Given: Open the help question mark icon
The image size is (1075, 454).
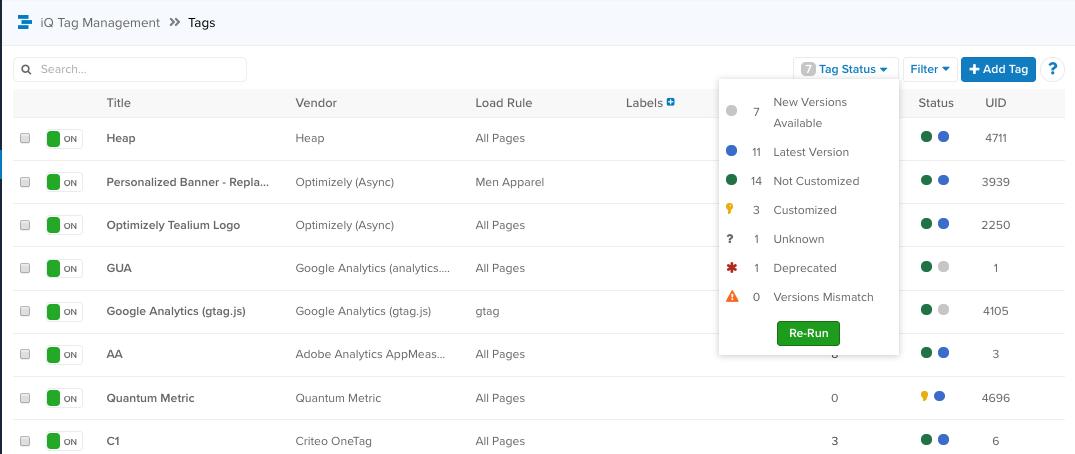Looking at the screenshot, I should point(1052,69).
